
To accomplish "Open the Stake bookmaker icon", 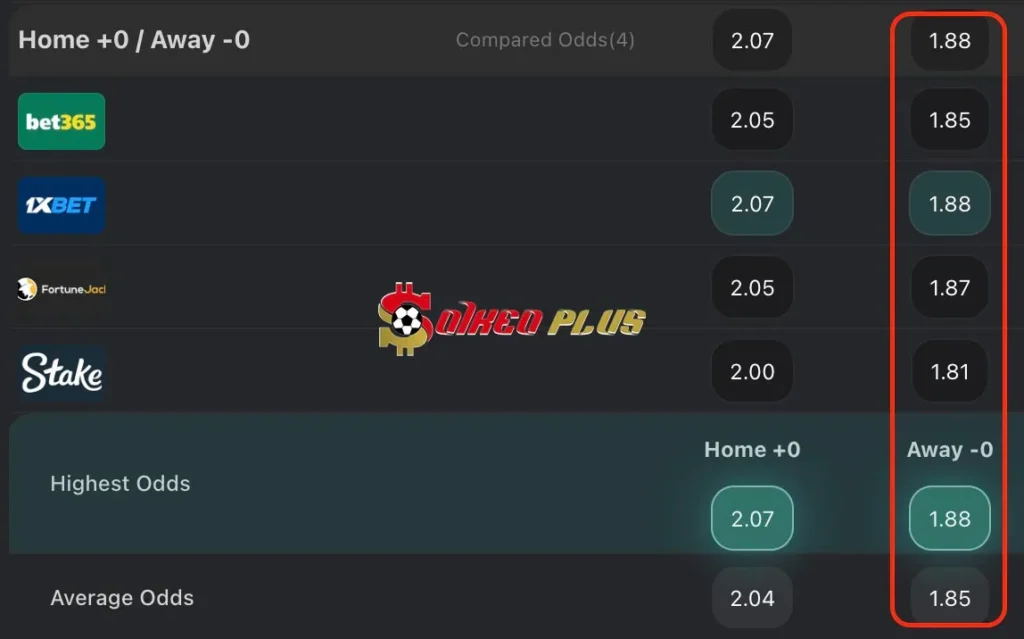I will (x=61, y=372).
